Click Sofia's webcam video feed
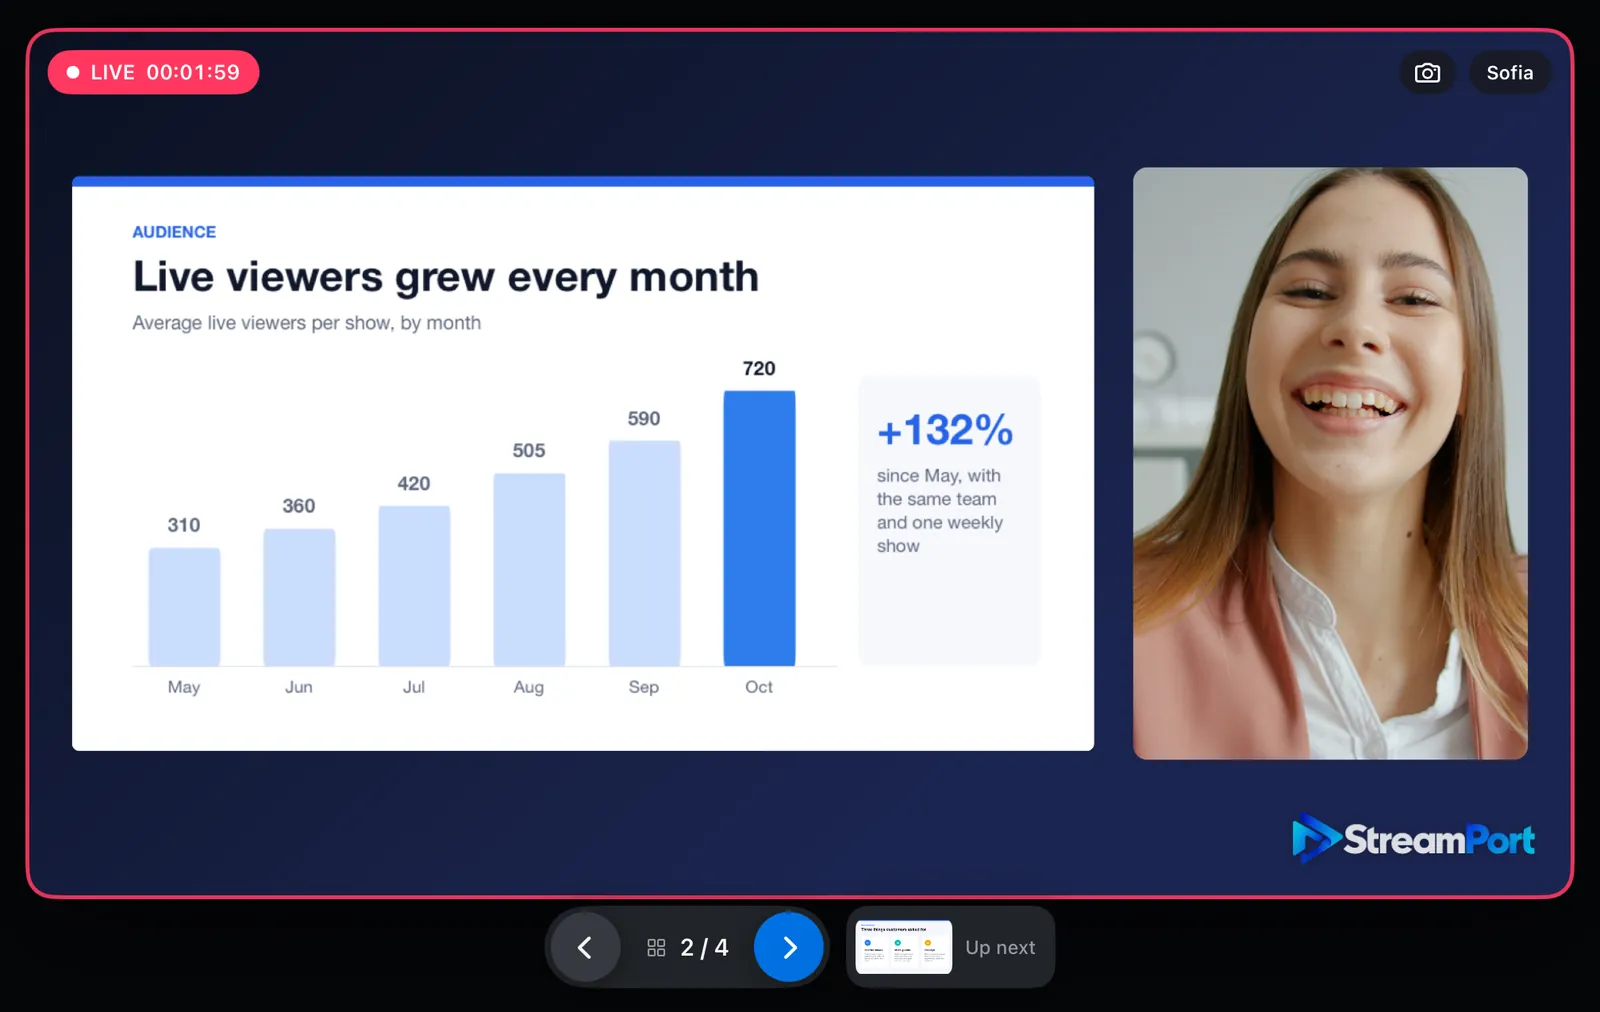Image resolution: width=1600 pixels, height=1012 pixels. (x=1330, y=463)
